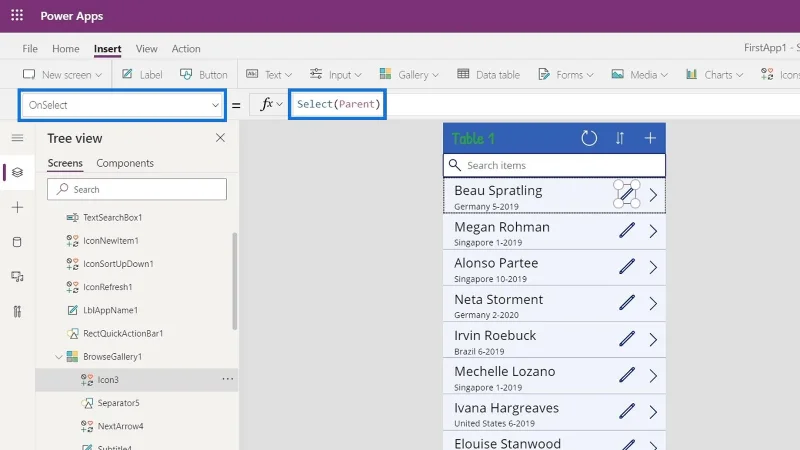Click the next arrow for Irvin Roebuck
The image size is (800, 450).
tap(653, 340)
